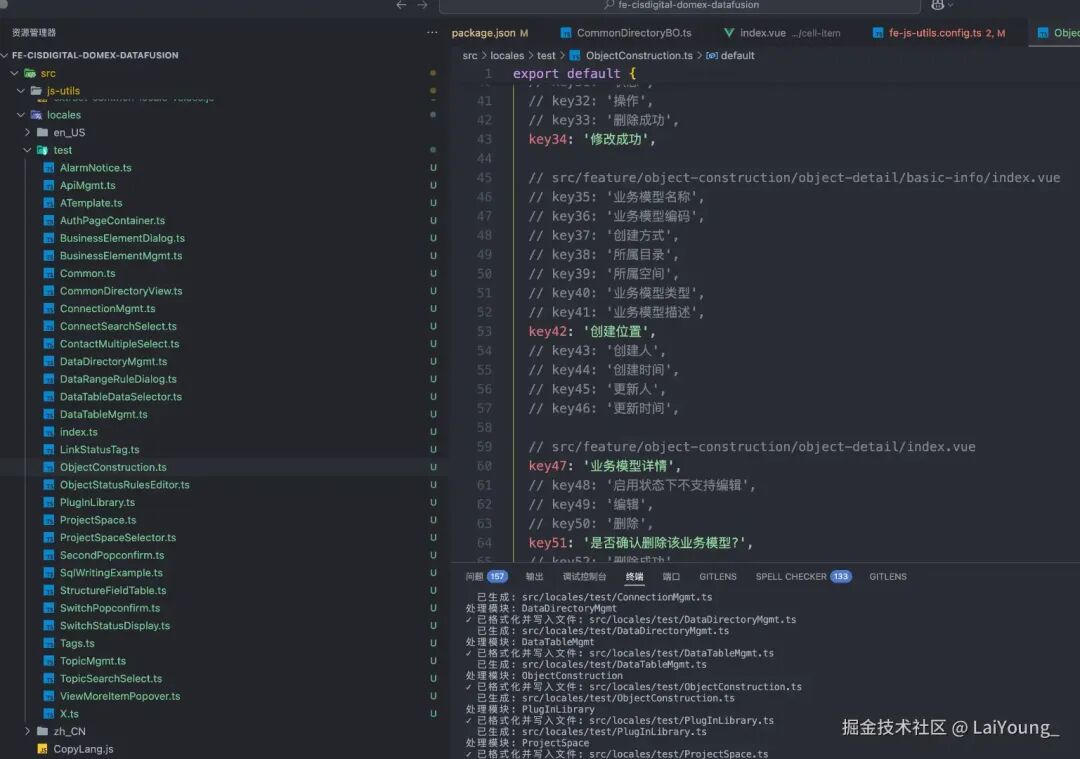Collapse the locales folder
Image resolution: width=1080 pixels, height=759 pixels.
[x=21, y=114]
